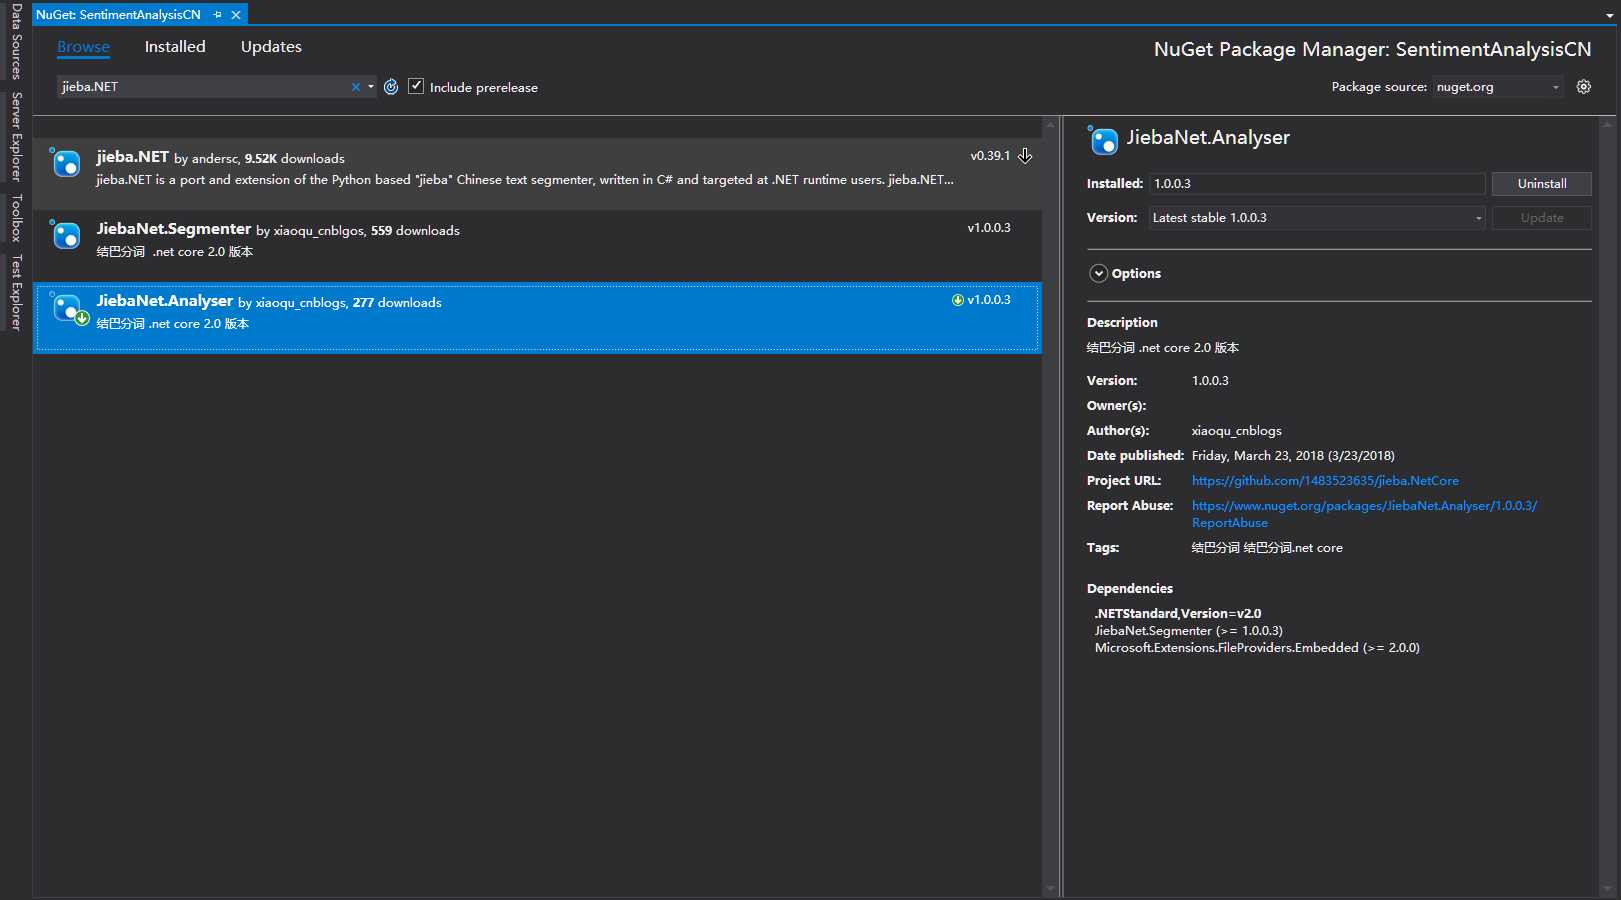Open Test Explorer side panel
Screen dimensions: 1621x900
coord(16,292)
